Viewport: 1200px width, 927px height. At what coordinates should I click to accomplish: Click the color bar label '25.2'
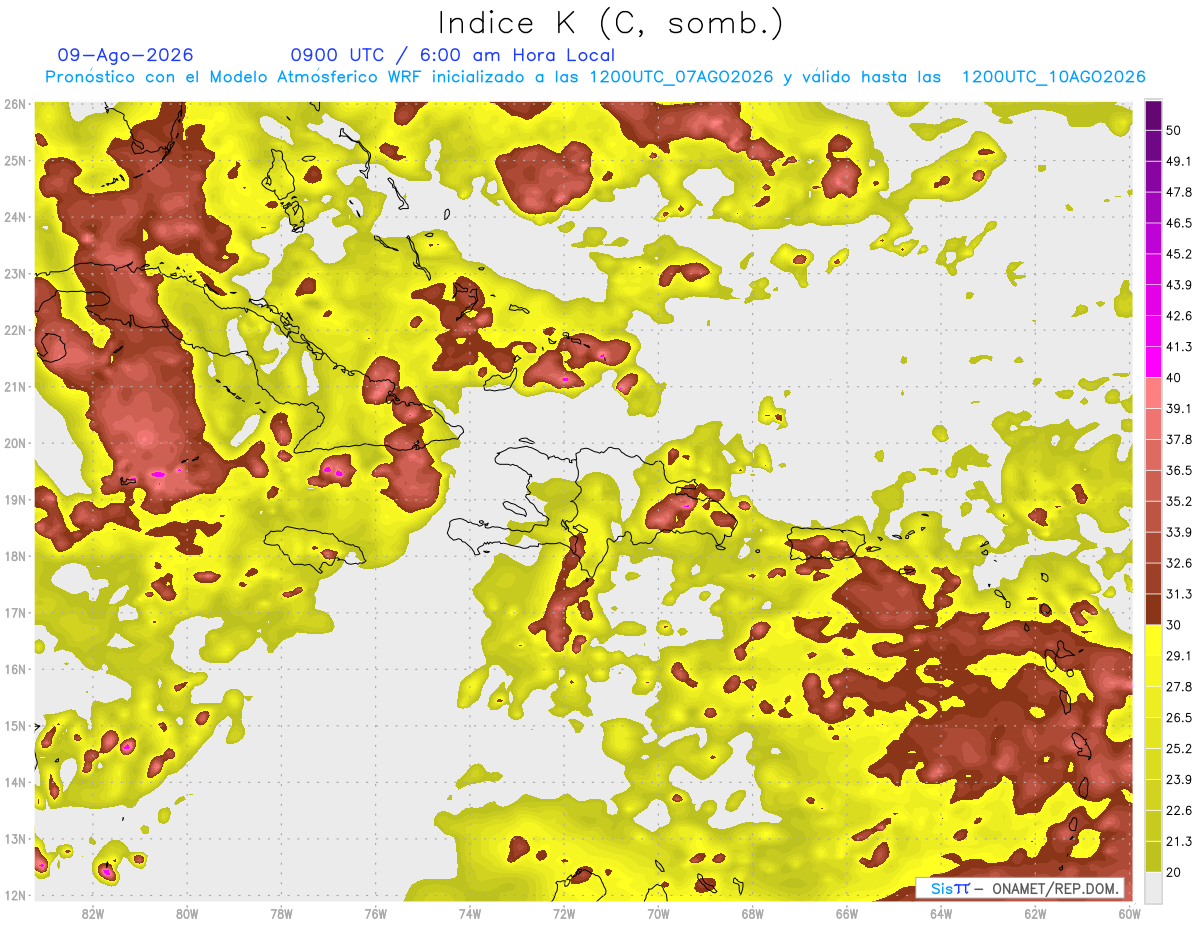pos(1178,748)
